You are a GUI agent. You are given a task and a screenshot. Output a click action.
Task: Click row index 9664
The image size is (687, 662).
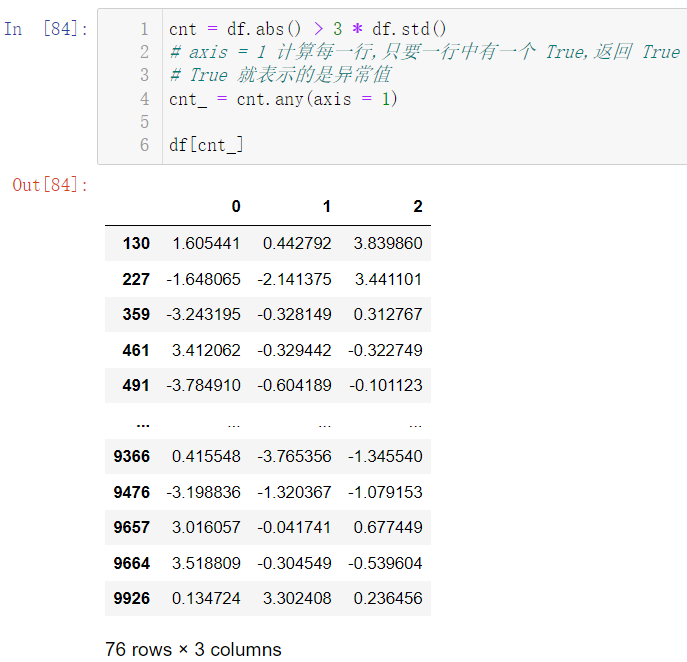click(x=132, y=563)
